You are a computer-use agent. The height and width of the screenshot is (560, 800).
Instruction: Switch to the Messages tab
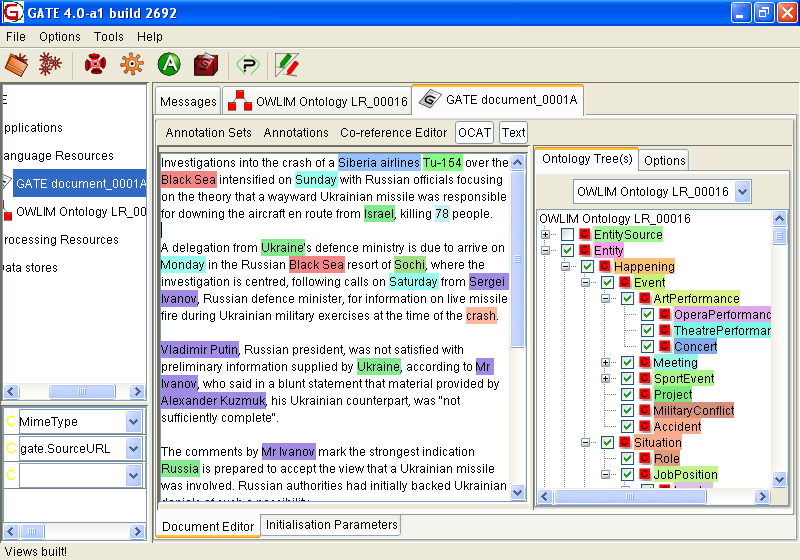pos(188,101)
